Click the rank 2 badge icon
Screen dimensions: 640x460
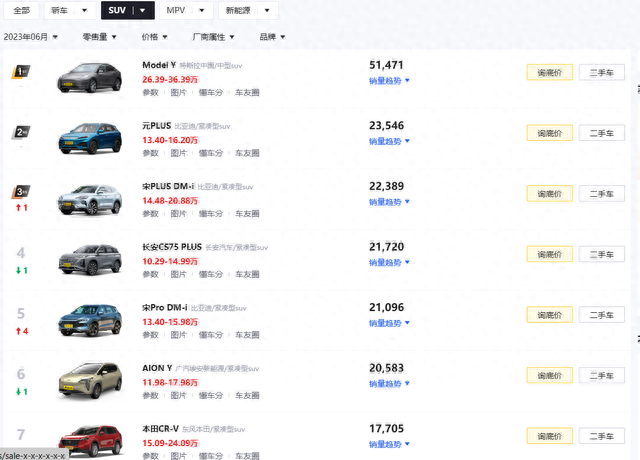click(x=20, y=132)
